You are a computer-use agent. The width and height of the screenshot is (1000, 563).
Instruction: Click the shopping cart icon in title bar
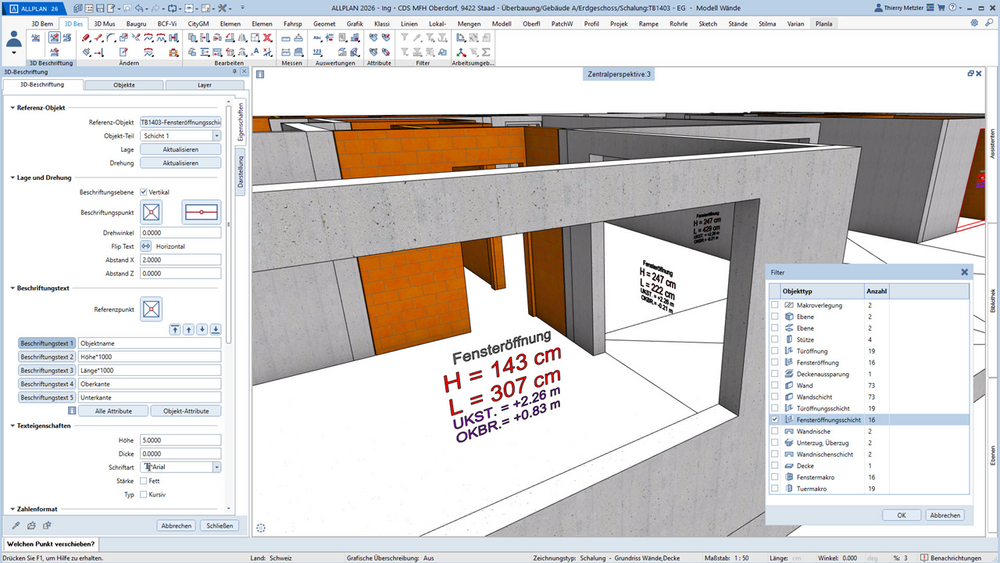[941, 8]
